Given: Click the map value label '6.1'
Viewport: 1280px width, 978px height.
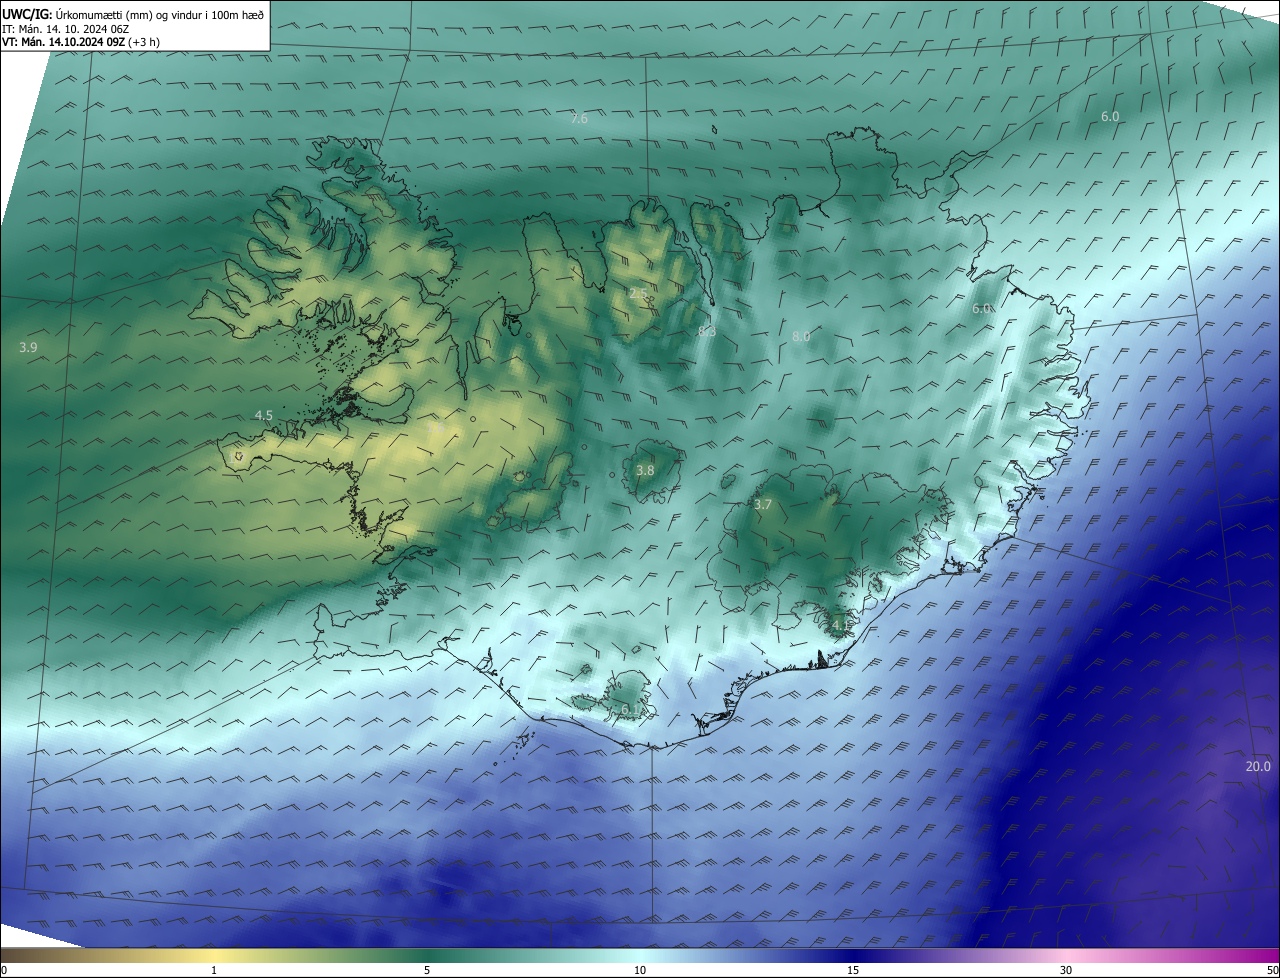Looking at the screenshot, I should 630,709.
